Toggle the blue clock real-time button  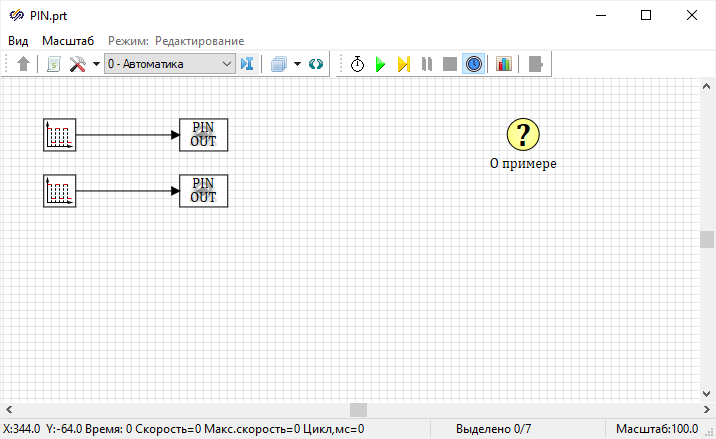(473, 64)
